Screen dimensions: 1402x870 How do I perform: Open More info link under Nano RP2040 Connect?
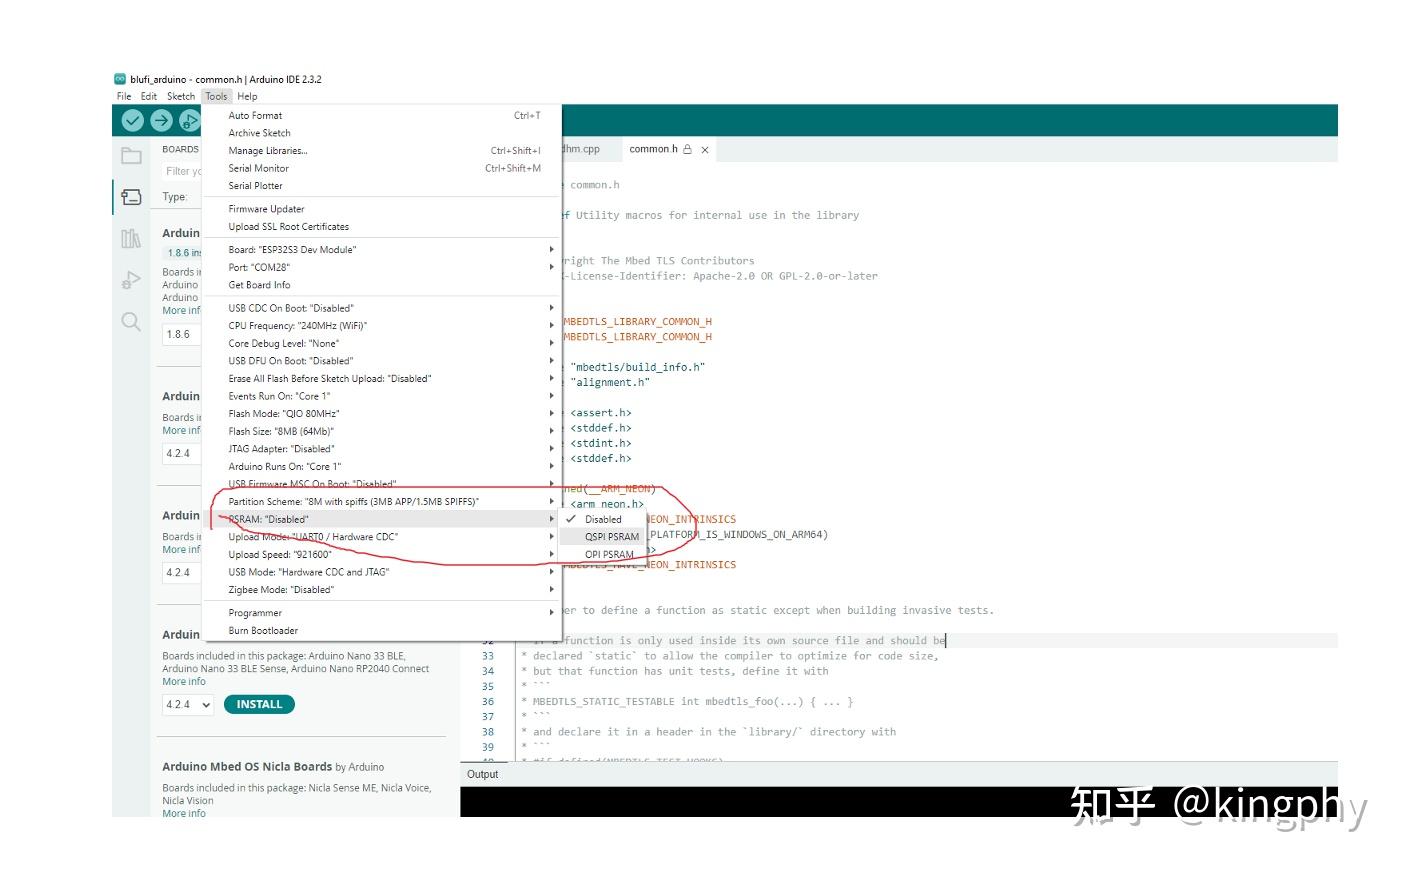(x=184, y=682)
